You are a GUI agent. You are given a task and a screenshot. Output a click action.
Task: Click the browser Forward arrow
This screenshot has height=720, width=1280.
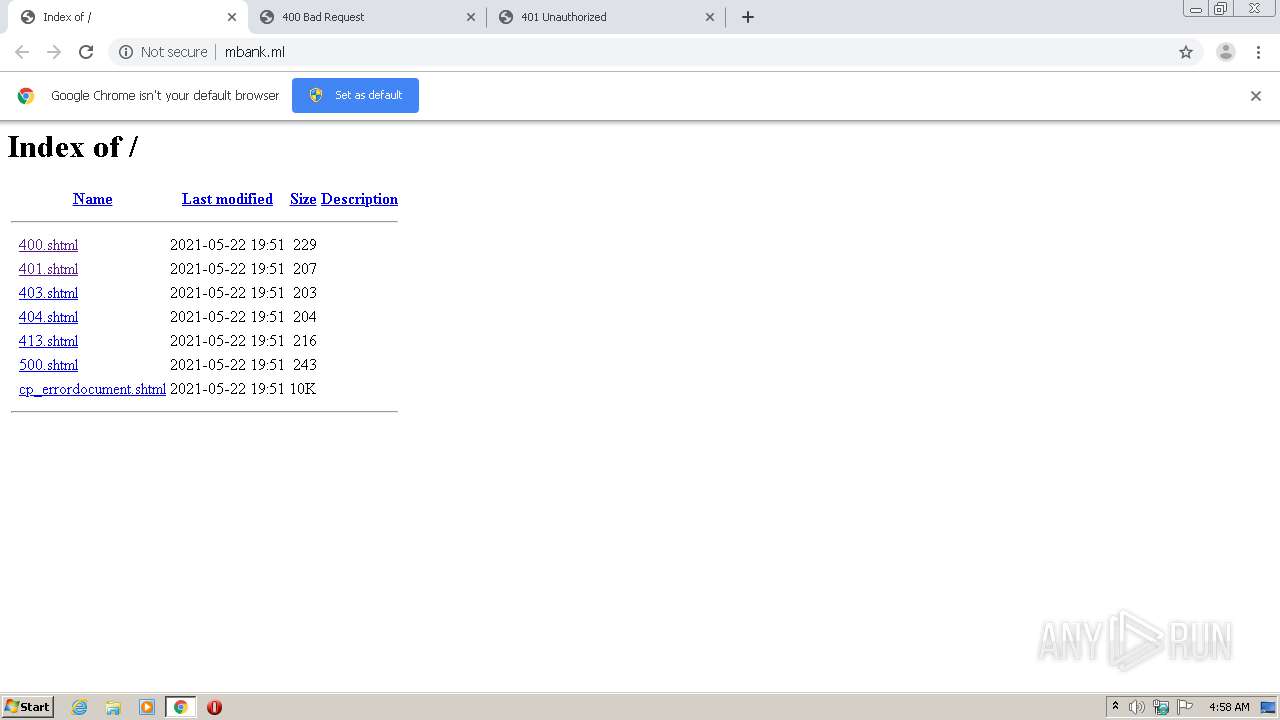tap(54, 52)
